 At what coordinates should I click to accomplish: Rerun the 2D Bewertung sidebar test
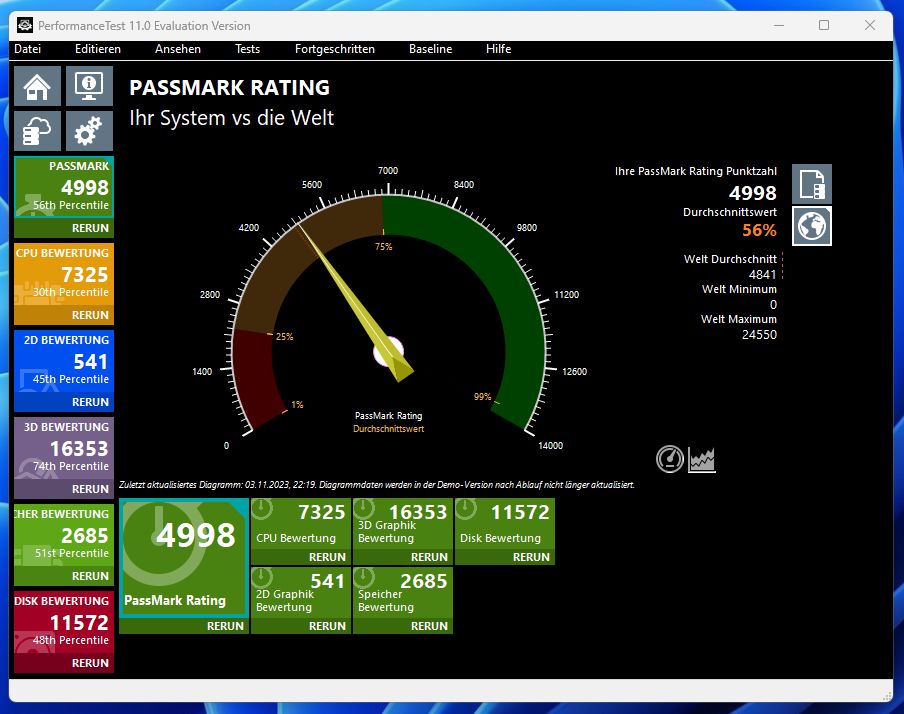click(64, 403)
